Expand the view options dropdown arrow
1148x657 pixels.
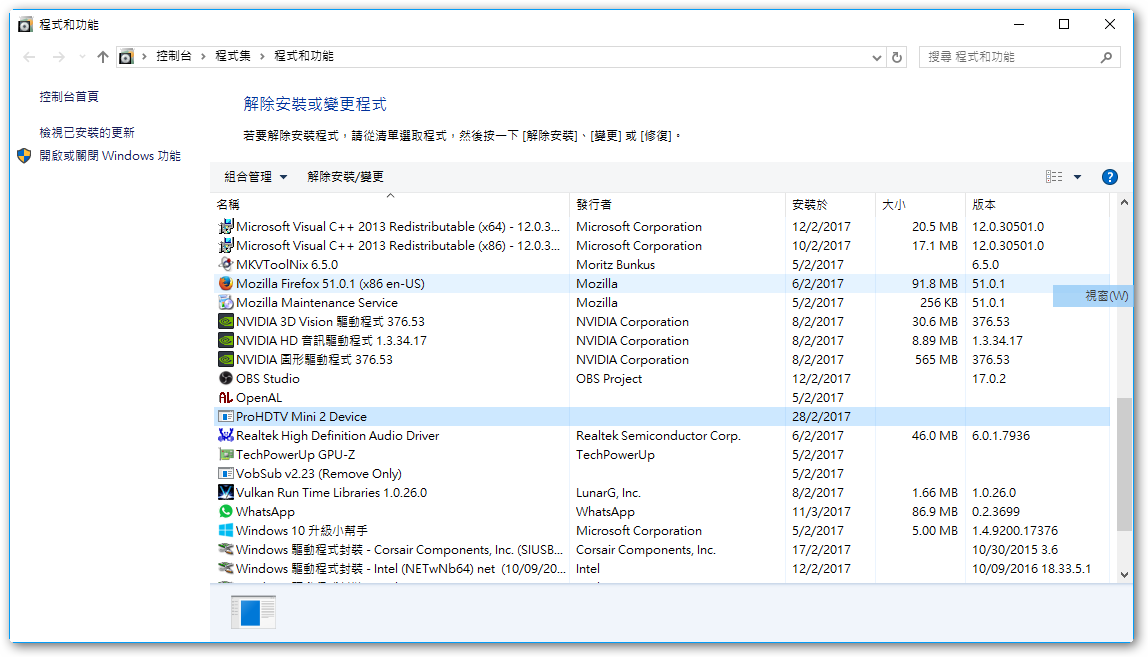(1078, 177)
